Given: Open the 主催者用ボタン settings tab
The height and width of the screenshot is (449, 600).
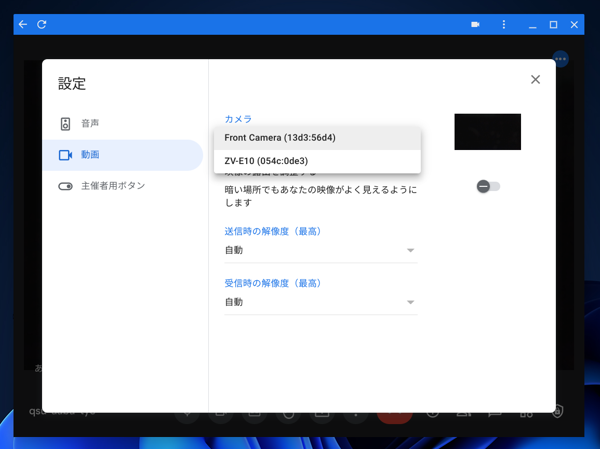Looking at the screenshot, I should pos(122,186).
